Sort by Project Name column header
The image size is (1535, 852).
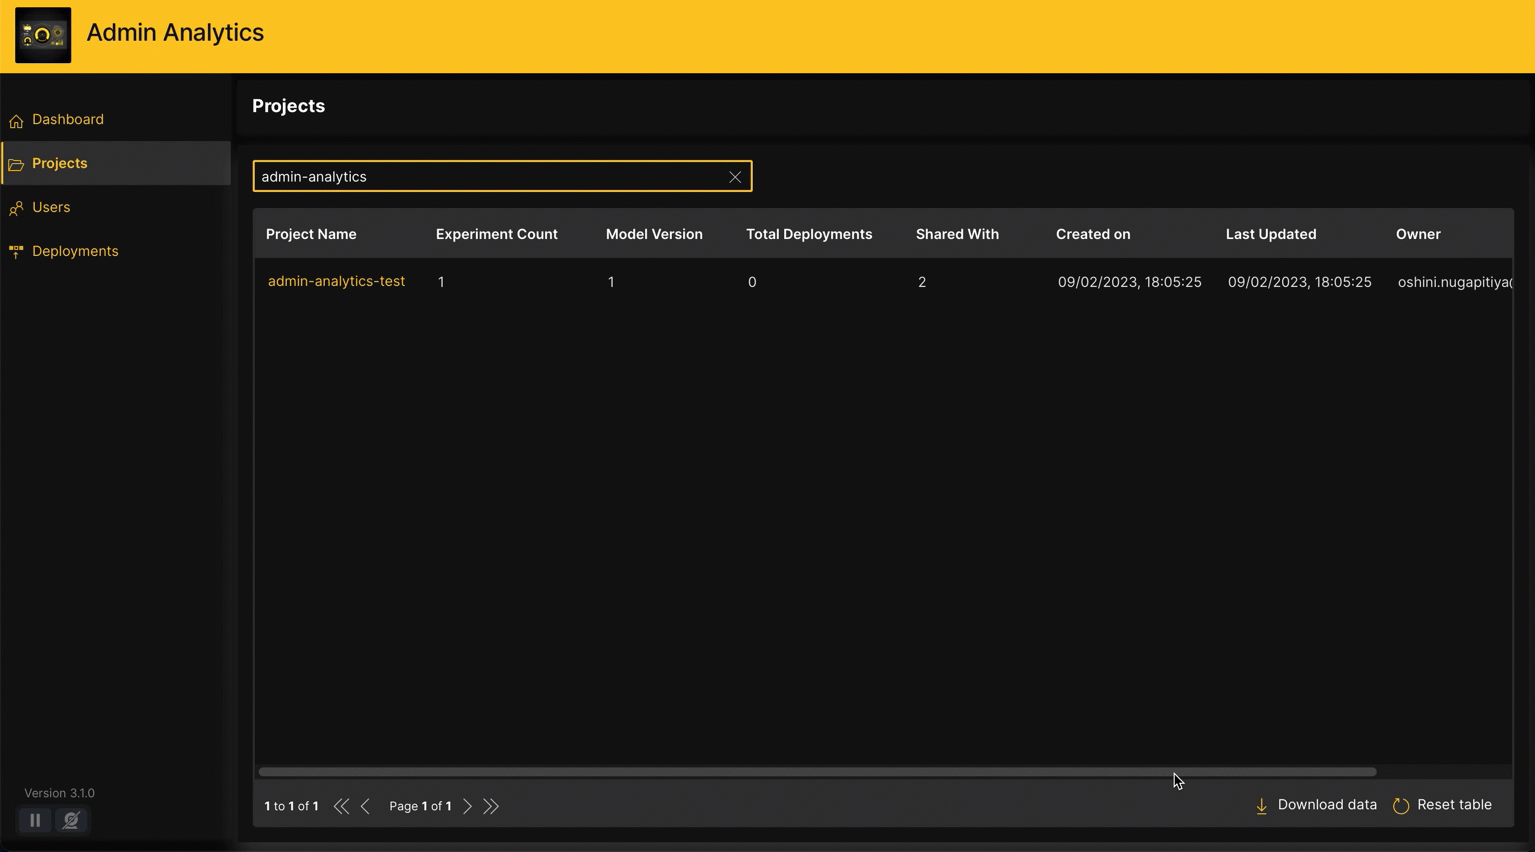click(311, 234)
